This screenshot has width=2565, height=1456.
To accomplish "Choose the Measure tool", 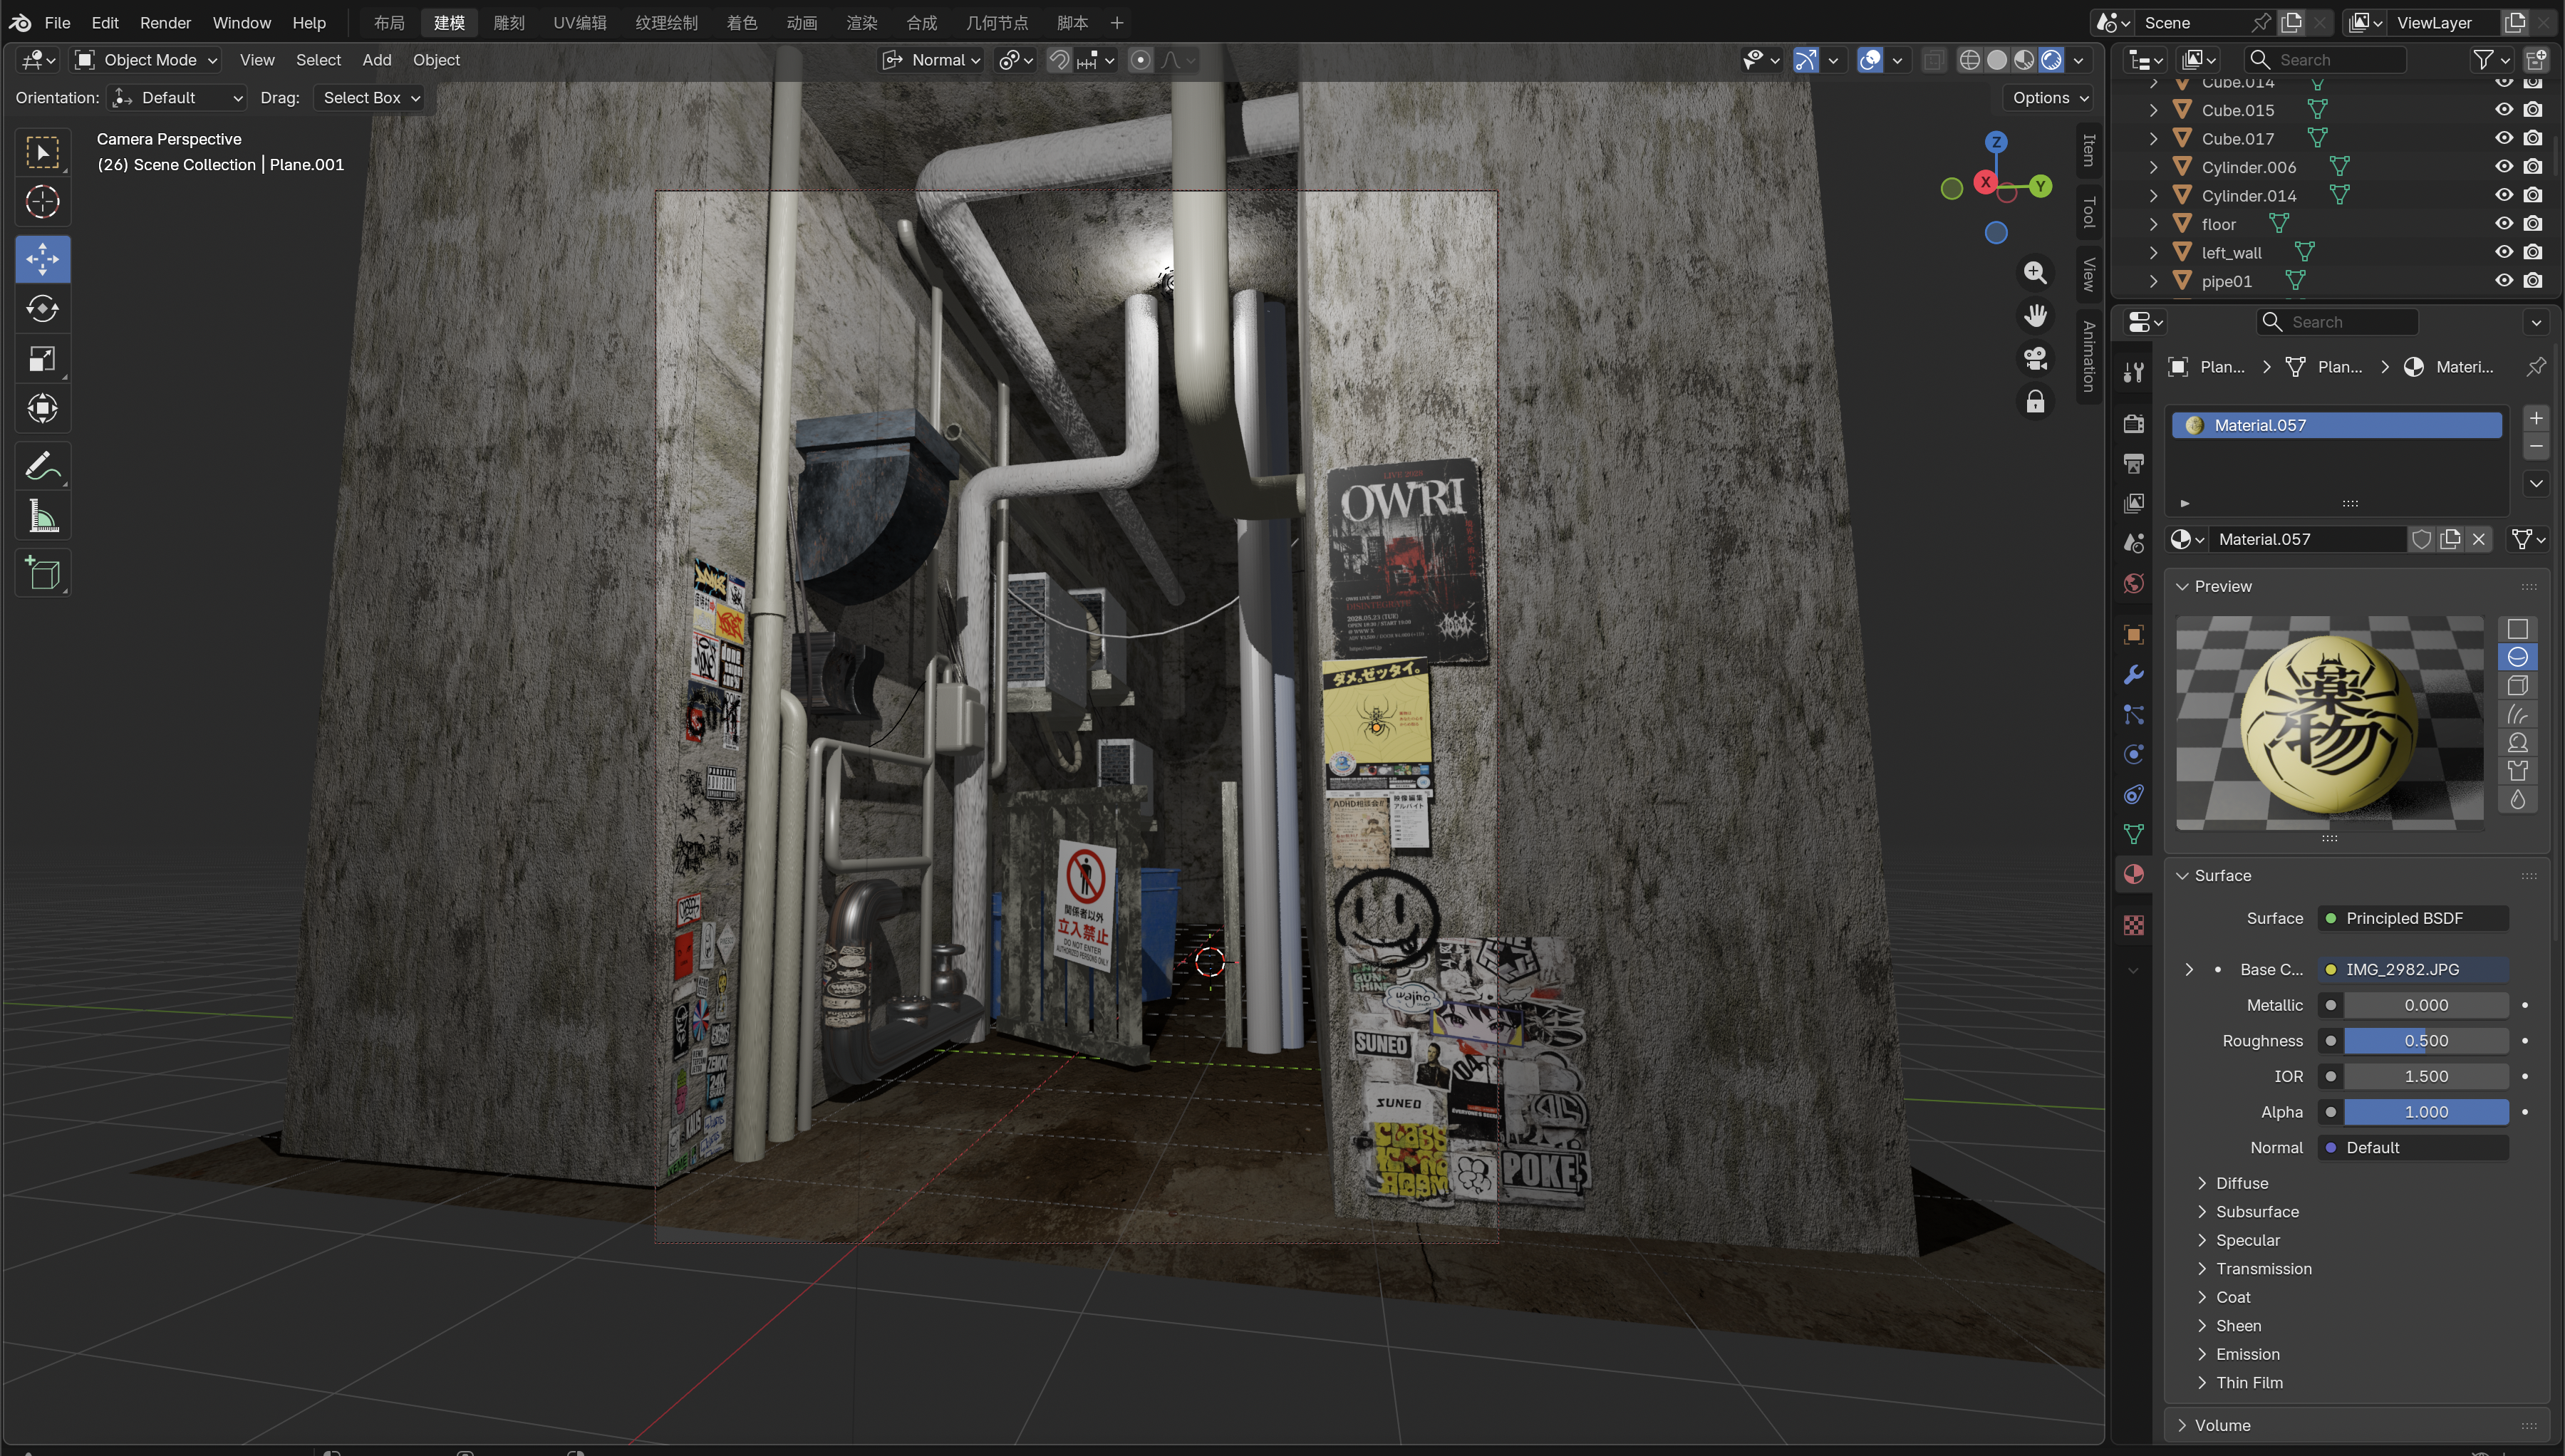I will click(42, 516).
